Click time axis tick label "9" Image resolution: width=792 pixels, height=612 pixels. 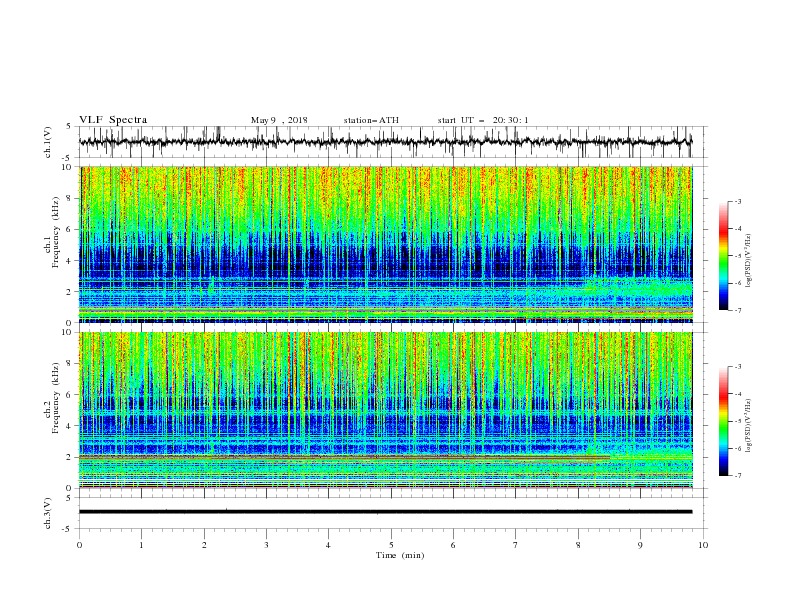(640, 545)
